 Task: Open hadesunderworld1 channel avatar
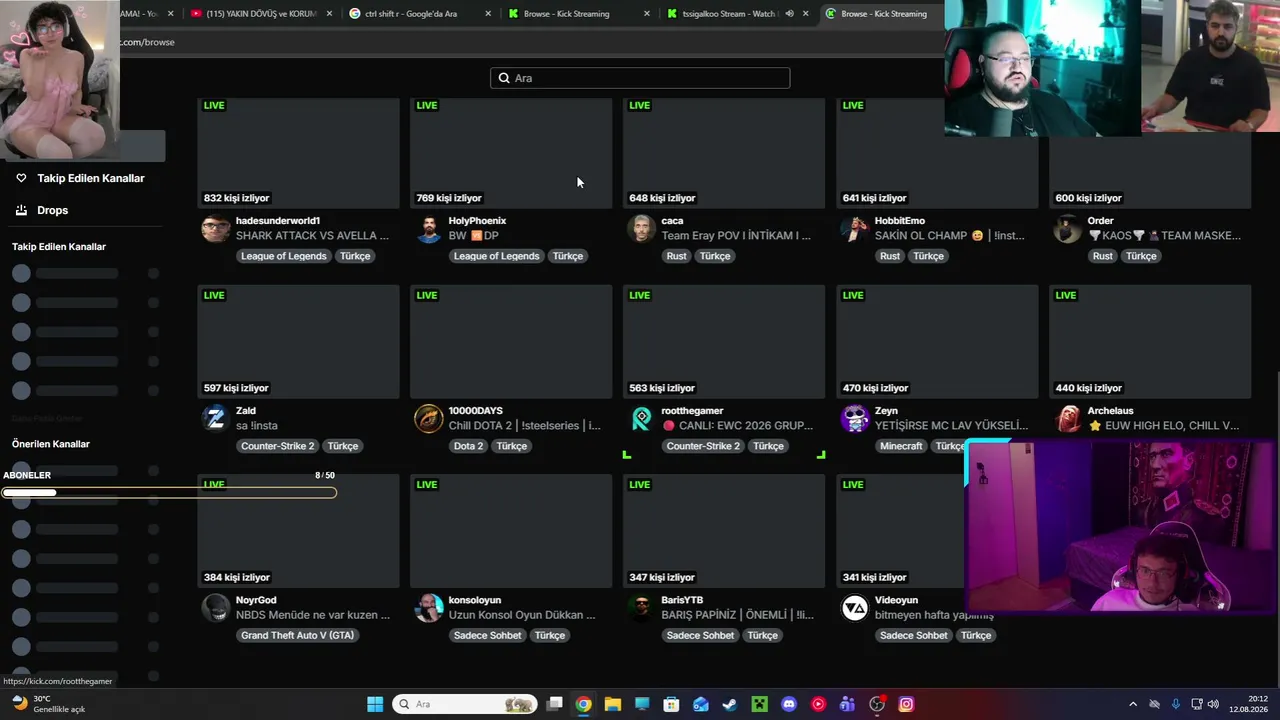(215, 229)
